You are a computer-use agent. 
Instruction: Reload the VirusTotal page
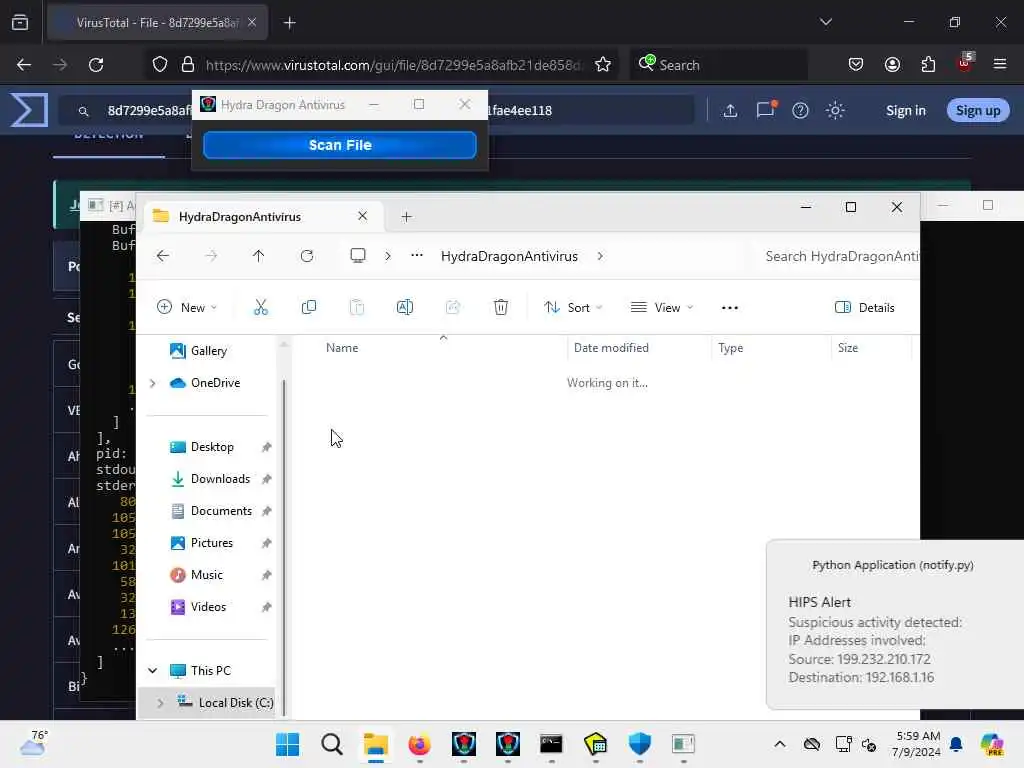(96, 65)
